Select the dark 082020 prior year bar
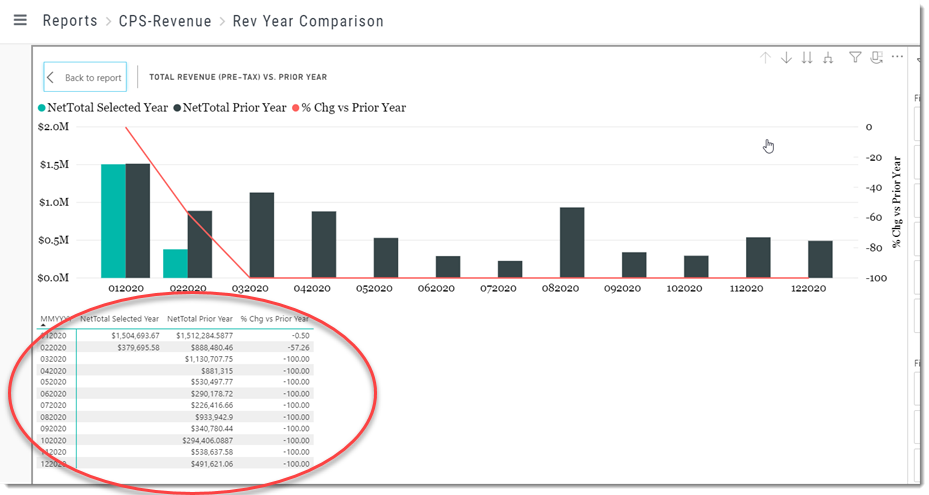Viewport: 929px width, 495px height. pyautogui.click(x=572, y=242)
